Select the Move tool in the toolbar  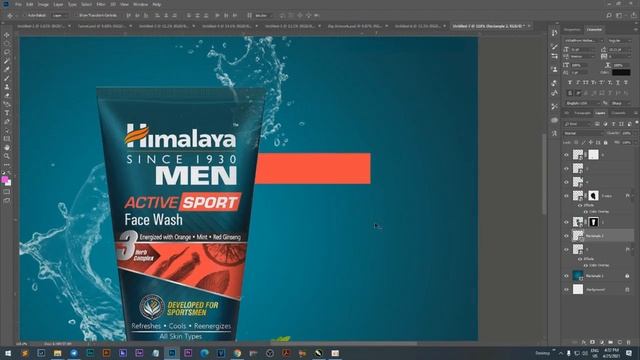click(x=7, y=35)
